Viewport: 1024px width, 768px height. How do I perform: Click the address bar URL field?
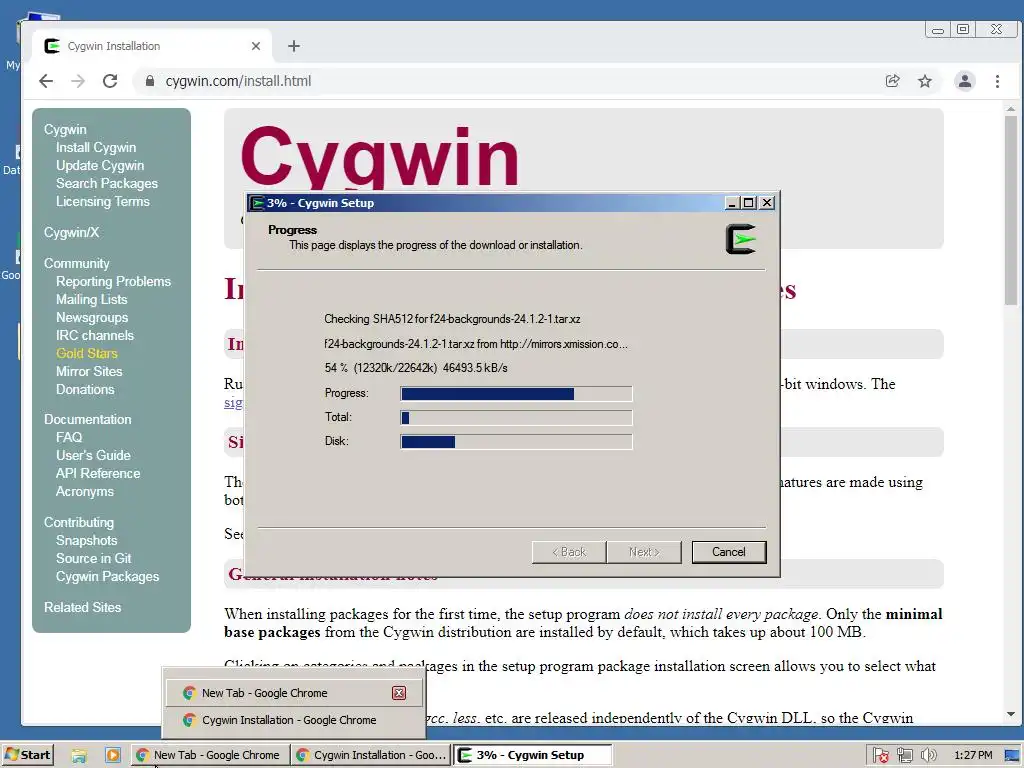(x=509, y=81)
